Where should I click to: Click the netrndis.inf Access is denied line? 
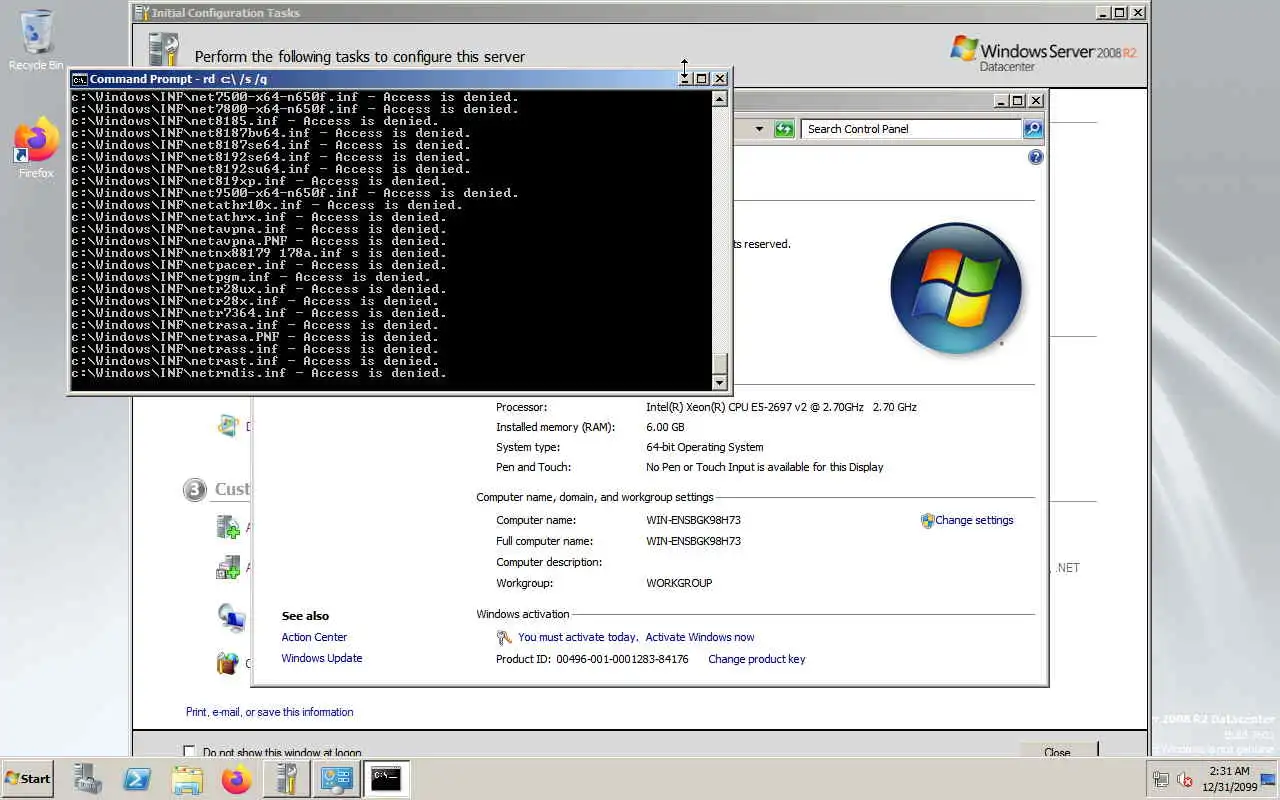click(x=259, y=373)
